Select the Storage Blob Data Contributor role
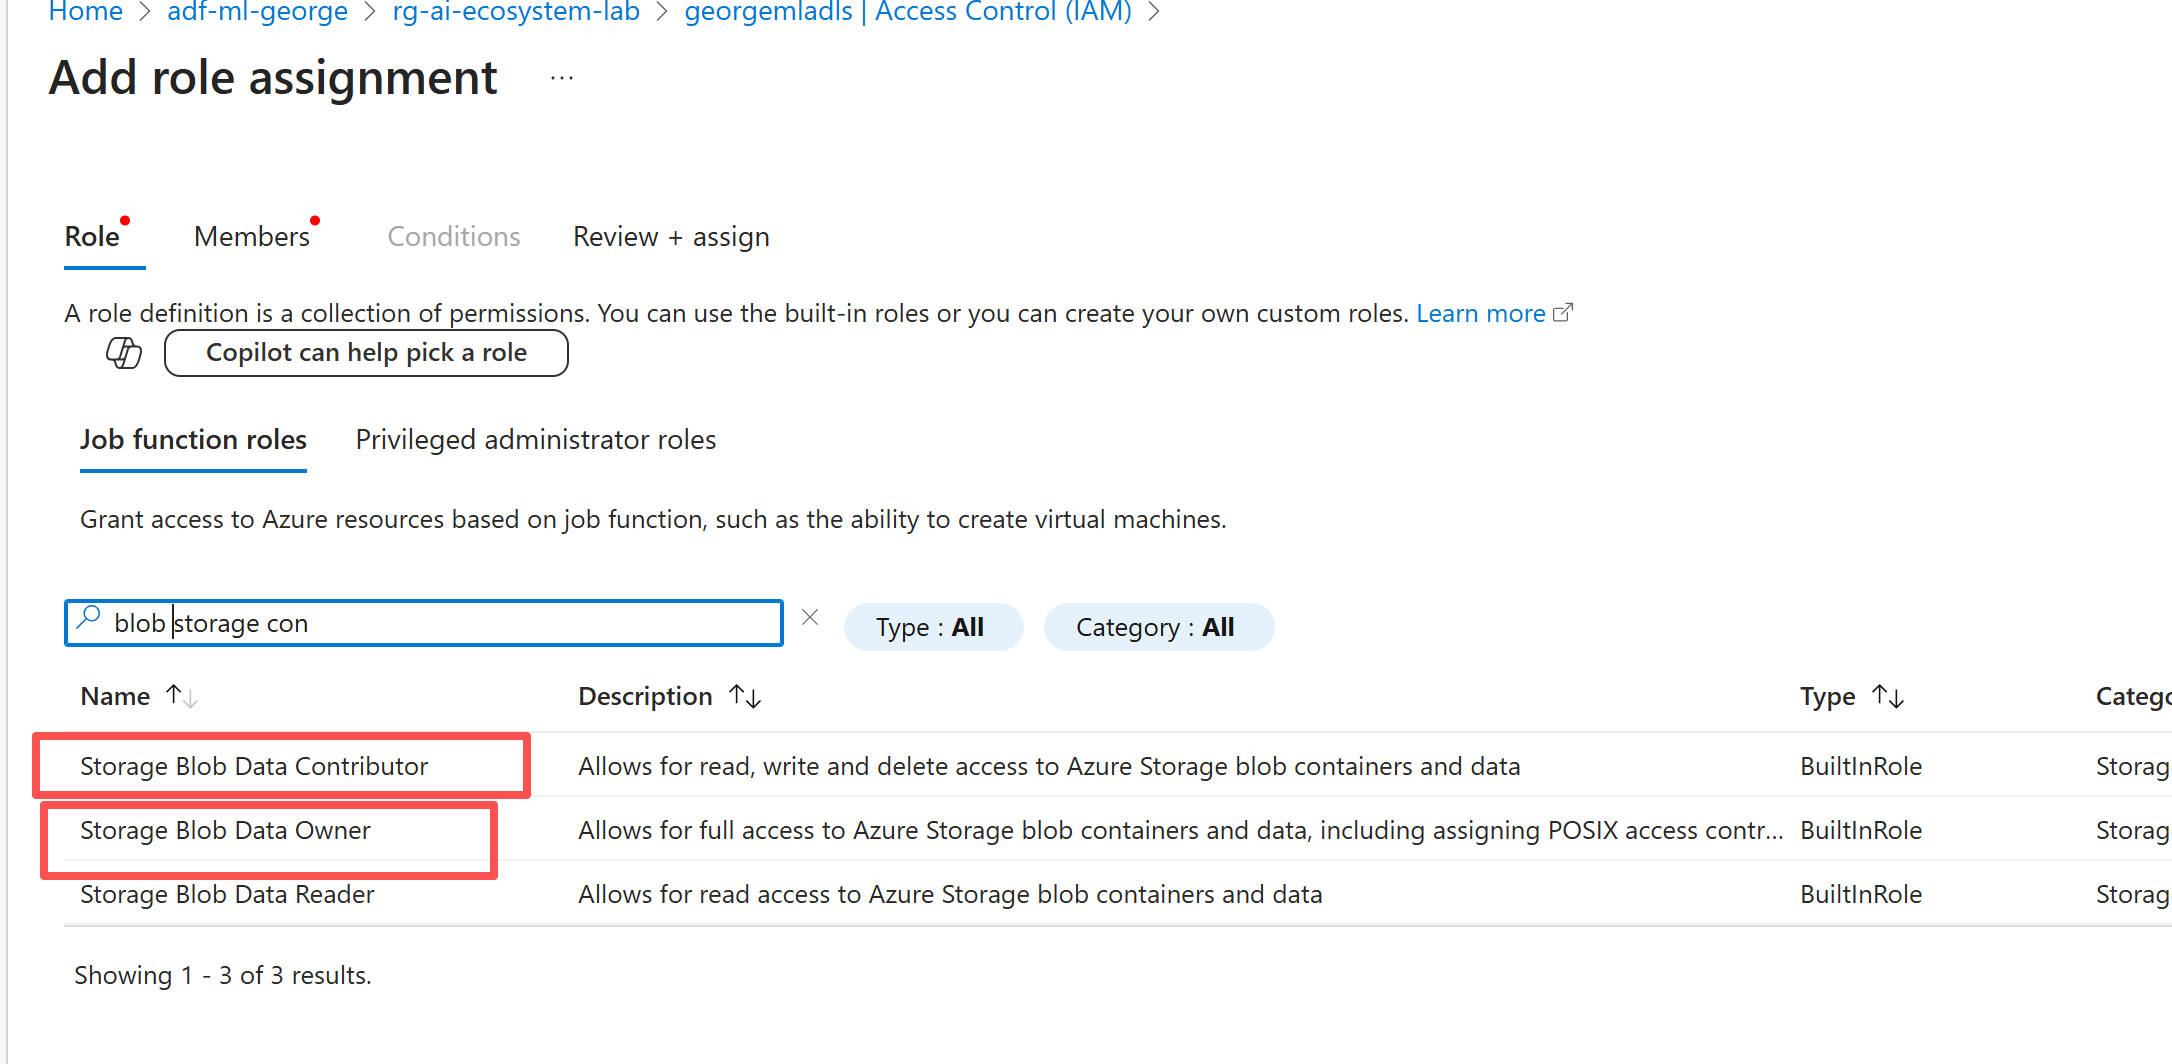2172x1064 pixels. (254, 766)
